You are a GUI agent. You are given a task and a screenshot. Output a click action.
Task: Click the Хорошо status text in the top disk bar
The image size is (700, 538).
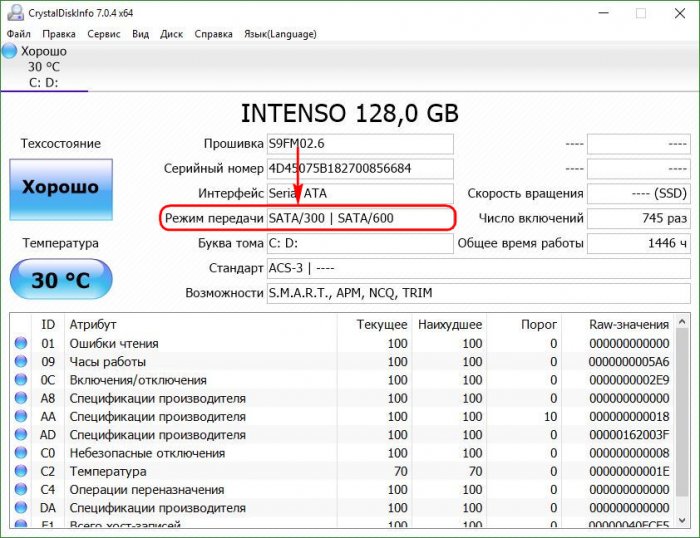[44, 51]
